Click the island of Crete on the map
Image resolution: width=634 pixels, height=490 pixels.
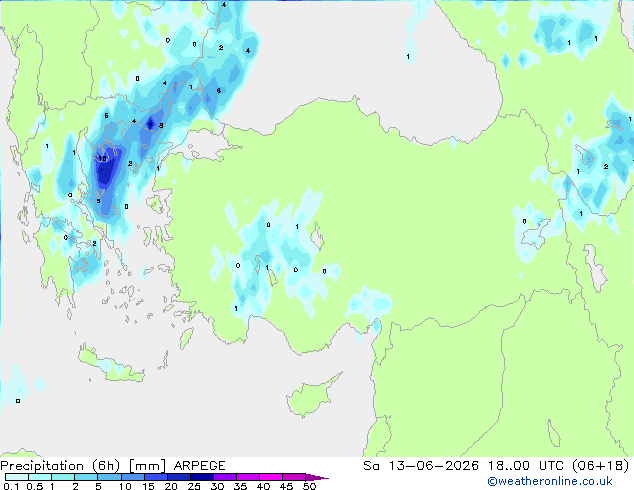110,365
